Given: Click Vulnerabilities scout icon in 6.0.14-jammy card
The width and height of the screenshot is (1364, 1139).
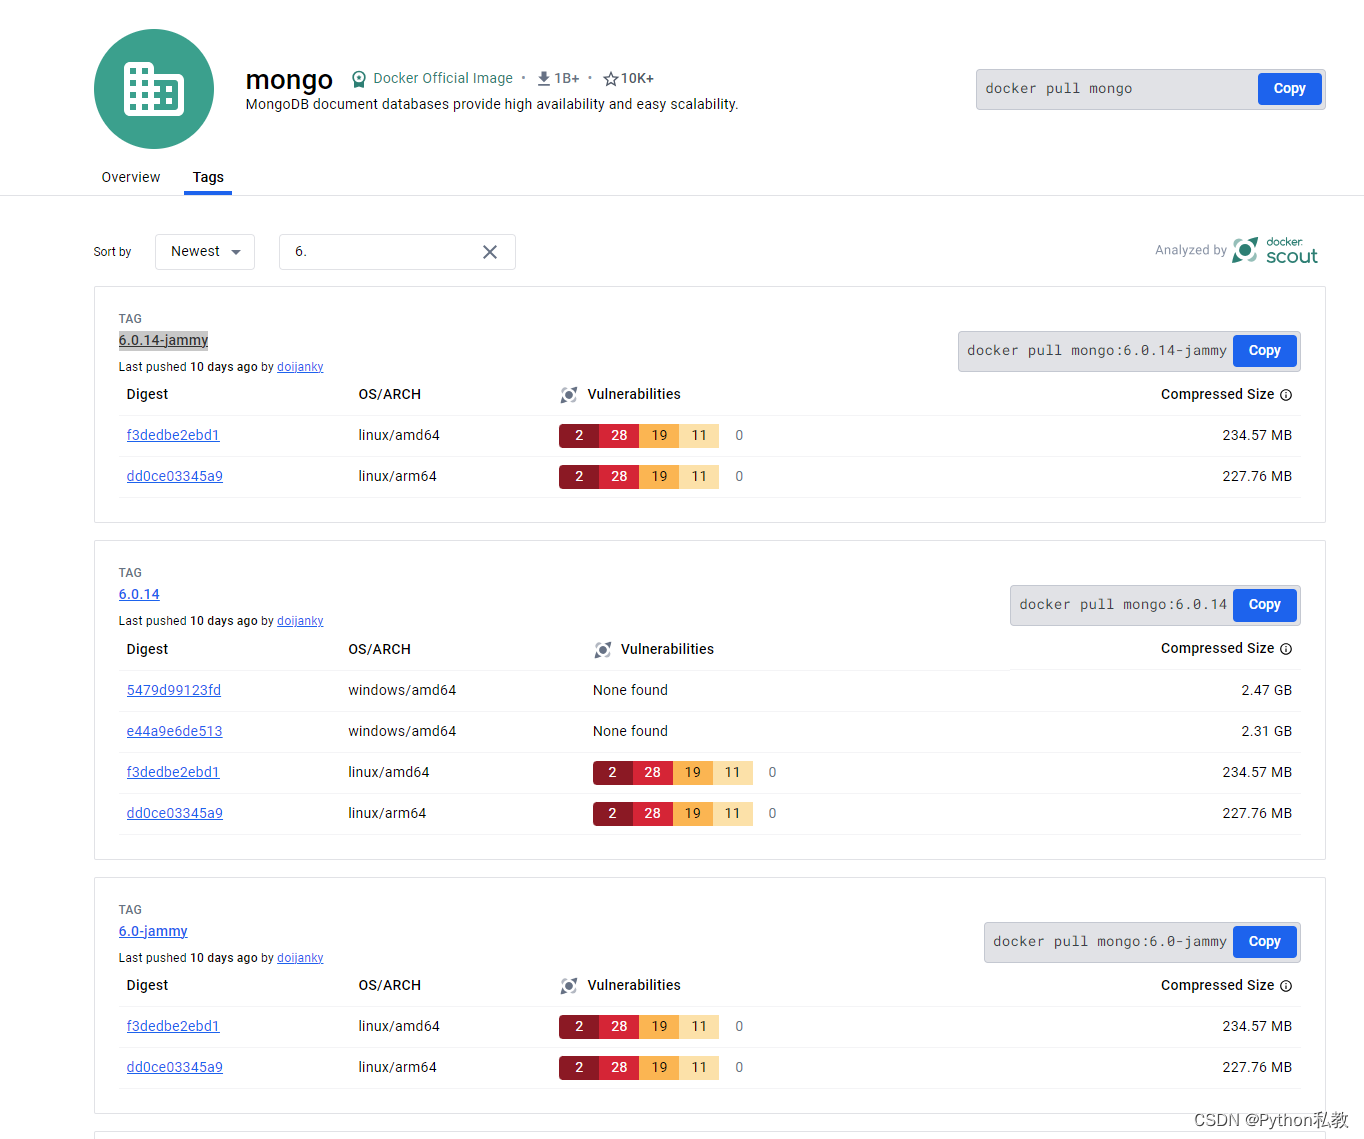Looking at the screenshot, I should click(569, 395).
